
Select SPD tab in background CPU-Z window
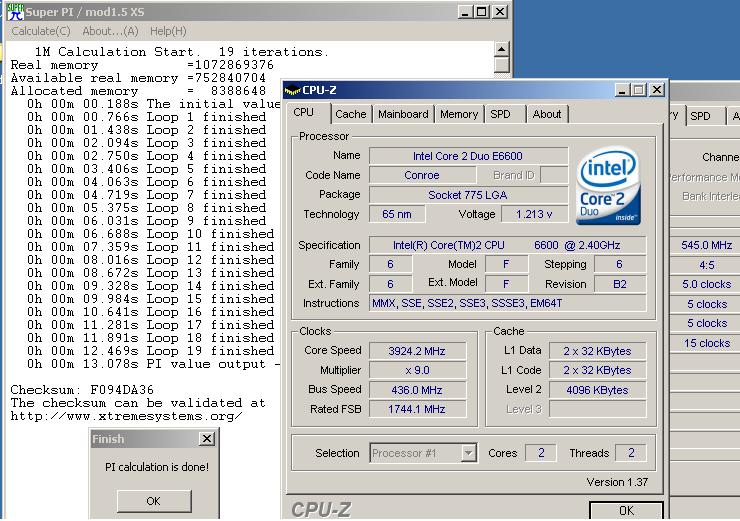pos(700,116)
